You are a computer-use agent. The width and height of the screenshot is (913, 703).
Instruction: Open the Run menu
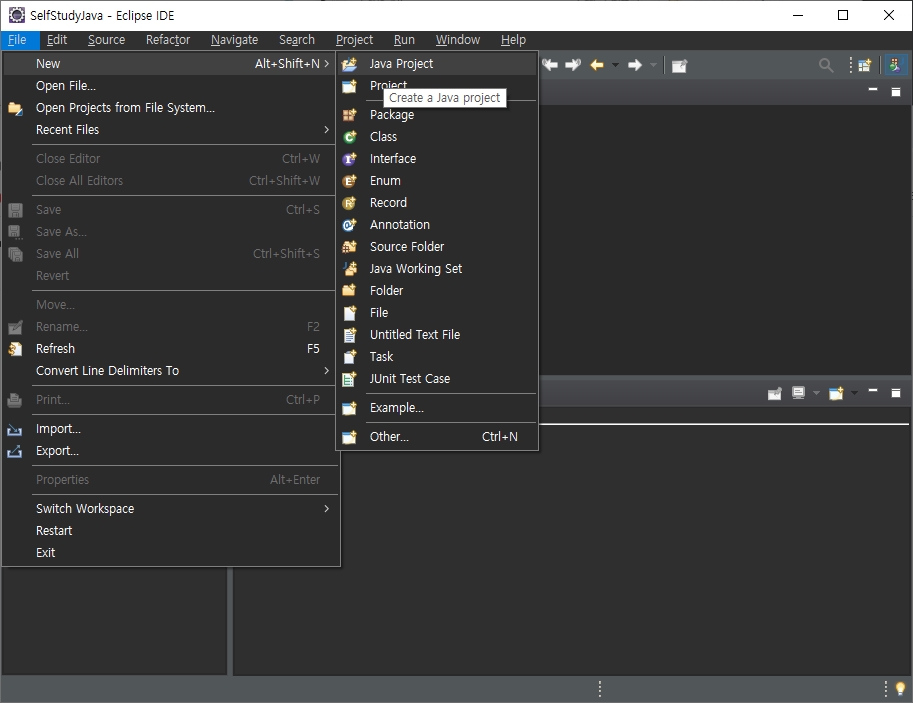point(404,40)
